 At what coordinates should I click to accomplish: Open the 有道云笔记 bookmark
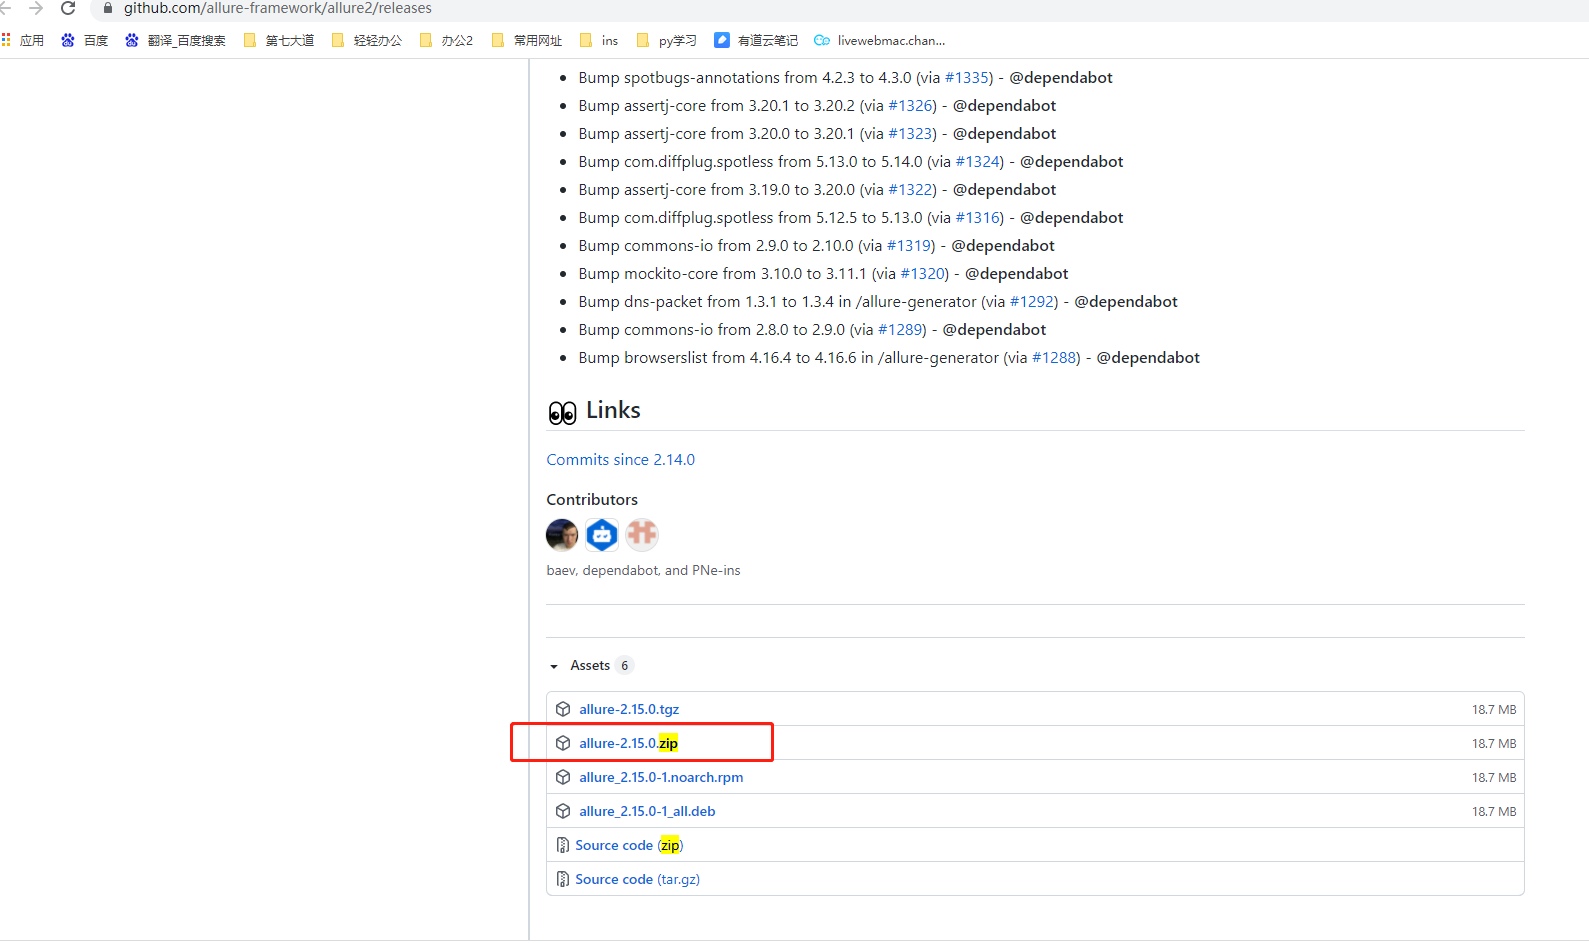[756, 40]
